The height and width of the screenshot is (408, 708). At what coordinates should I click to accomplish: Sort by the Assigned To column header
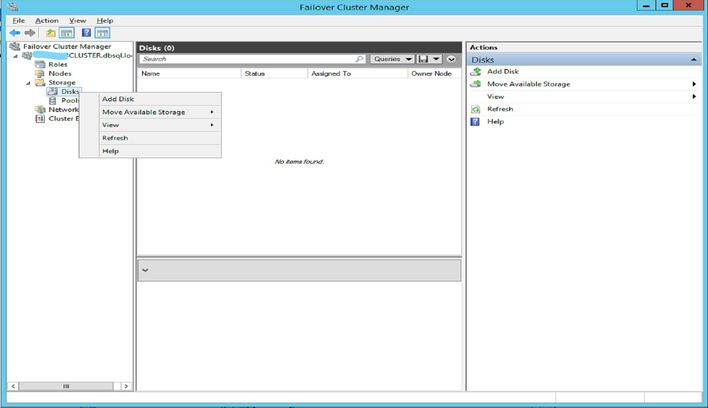(358, 73)
